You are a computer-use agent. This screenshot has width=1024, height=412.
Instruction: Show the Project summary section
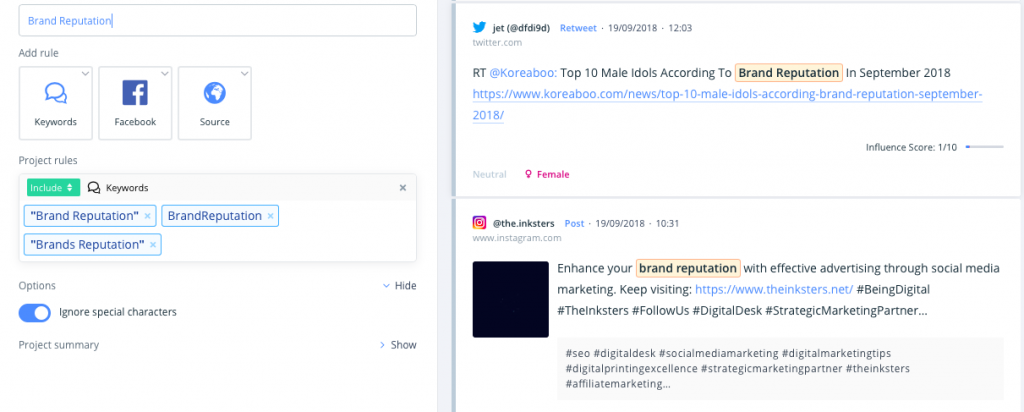point(397,345)
